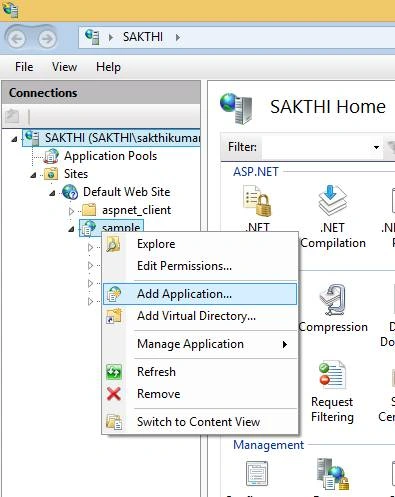Viewport: 395px width, 497px height.
Task: Open the File menu
Action: point(24,67)
